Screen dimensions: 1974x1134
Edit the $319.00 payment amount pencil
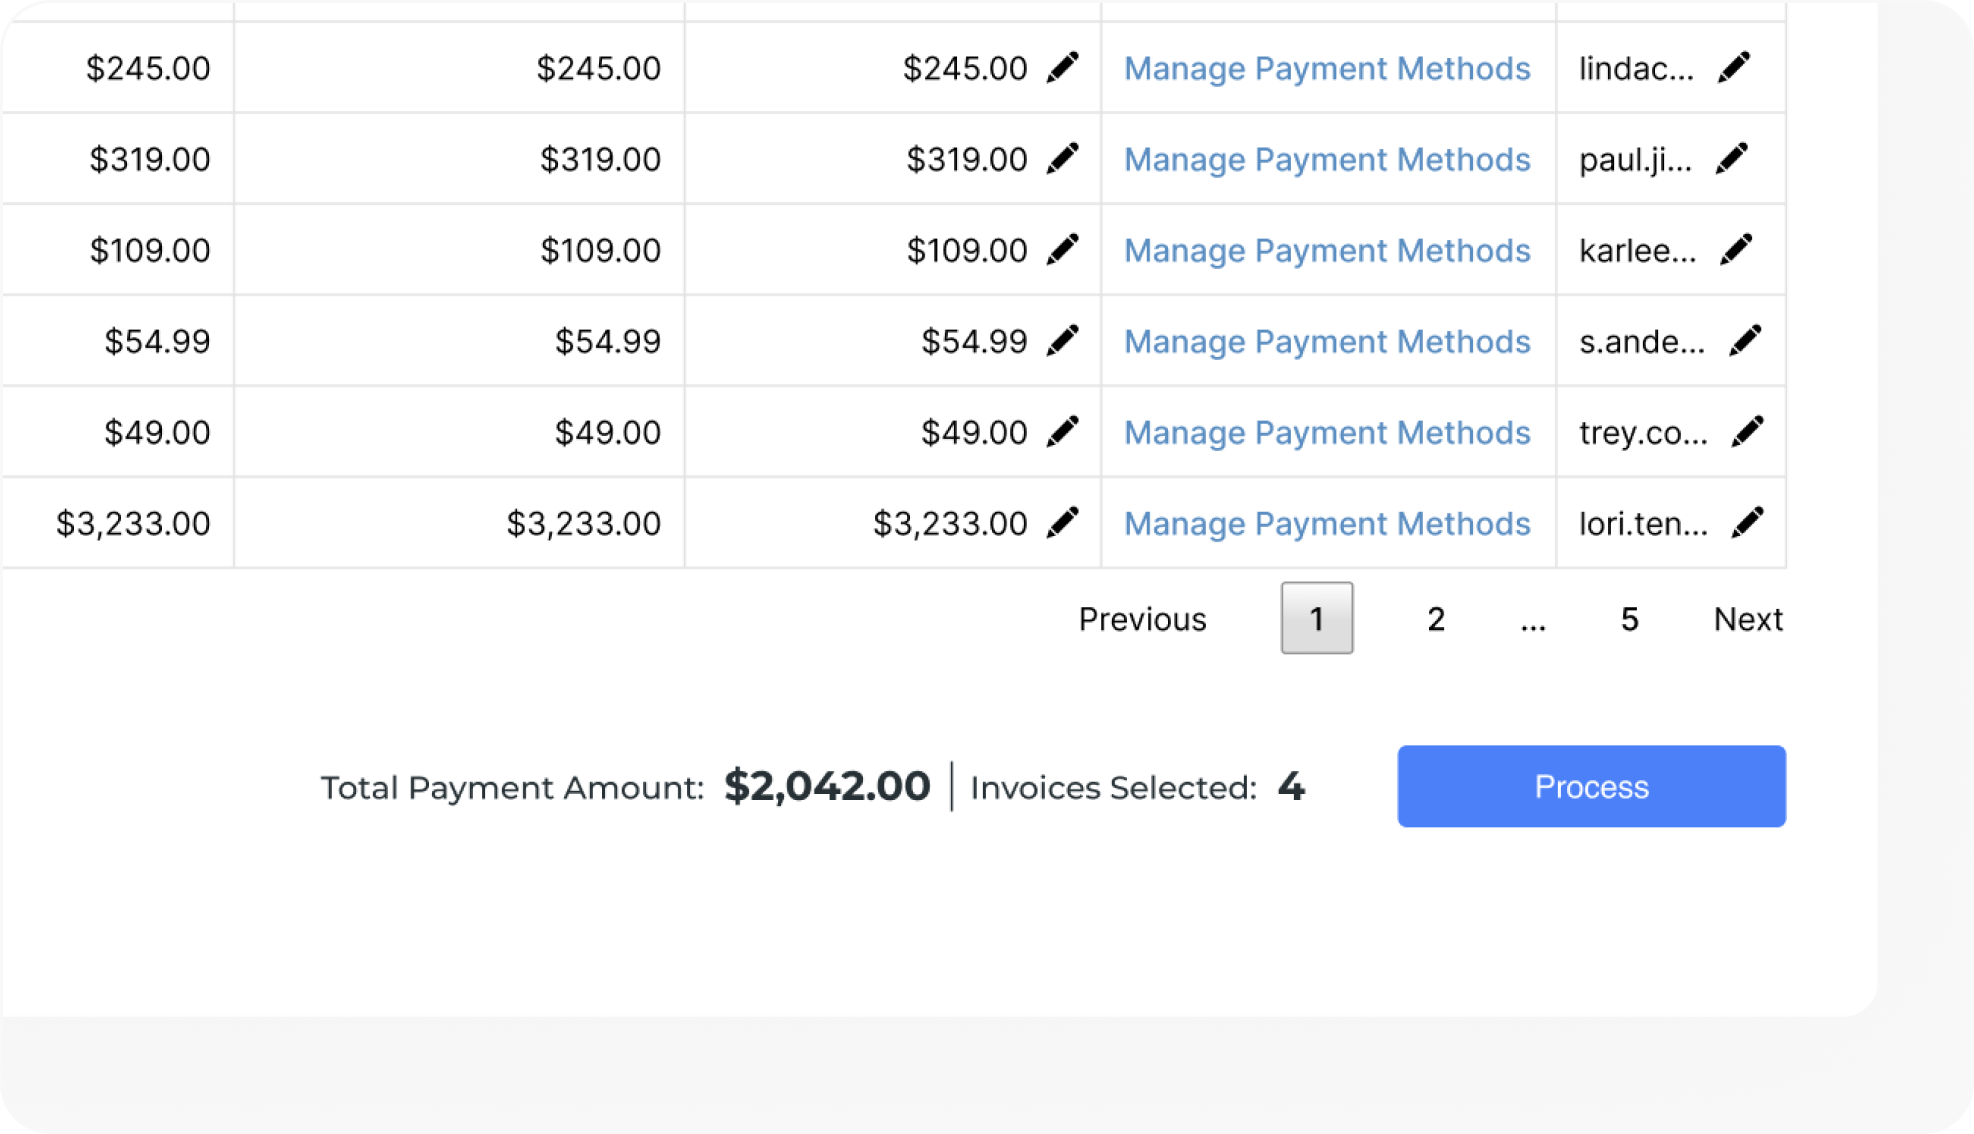(1062, 159)
